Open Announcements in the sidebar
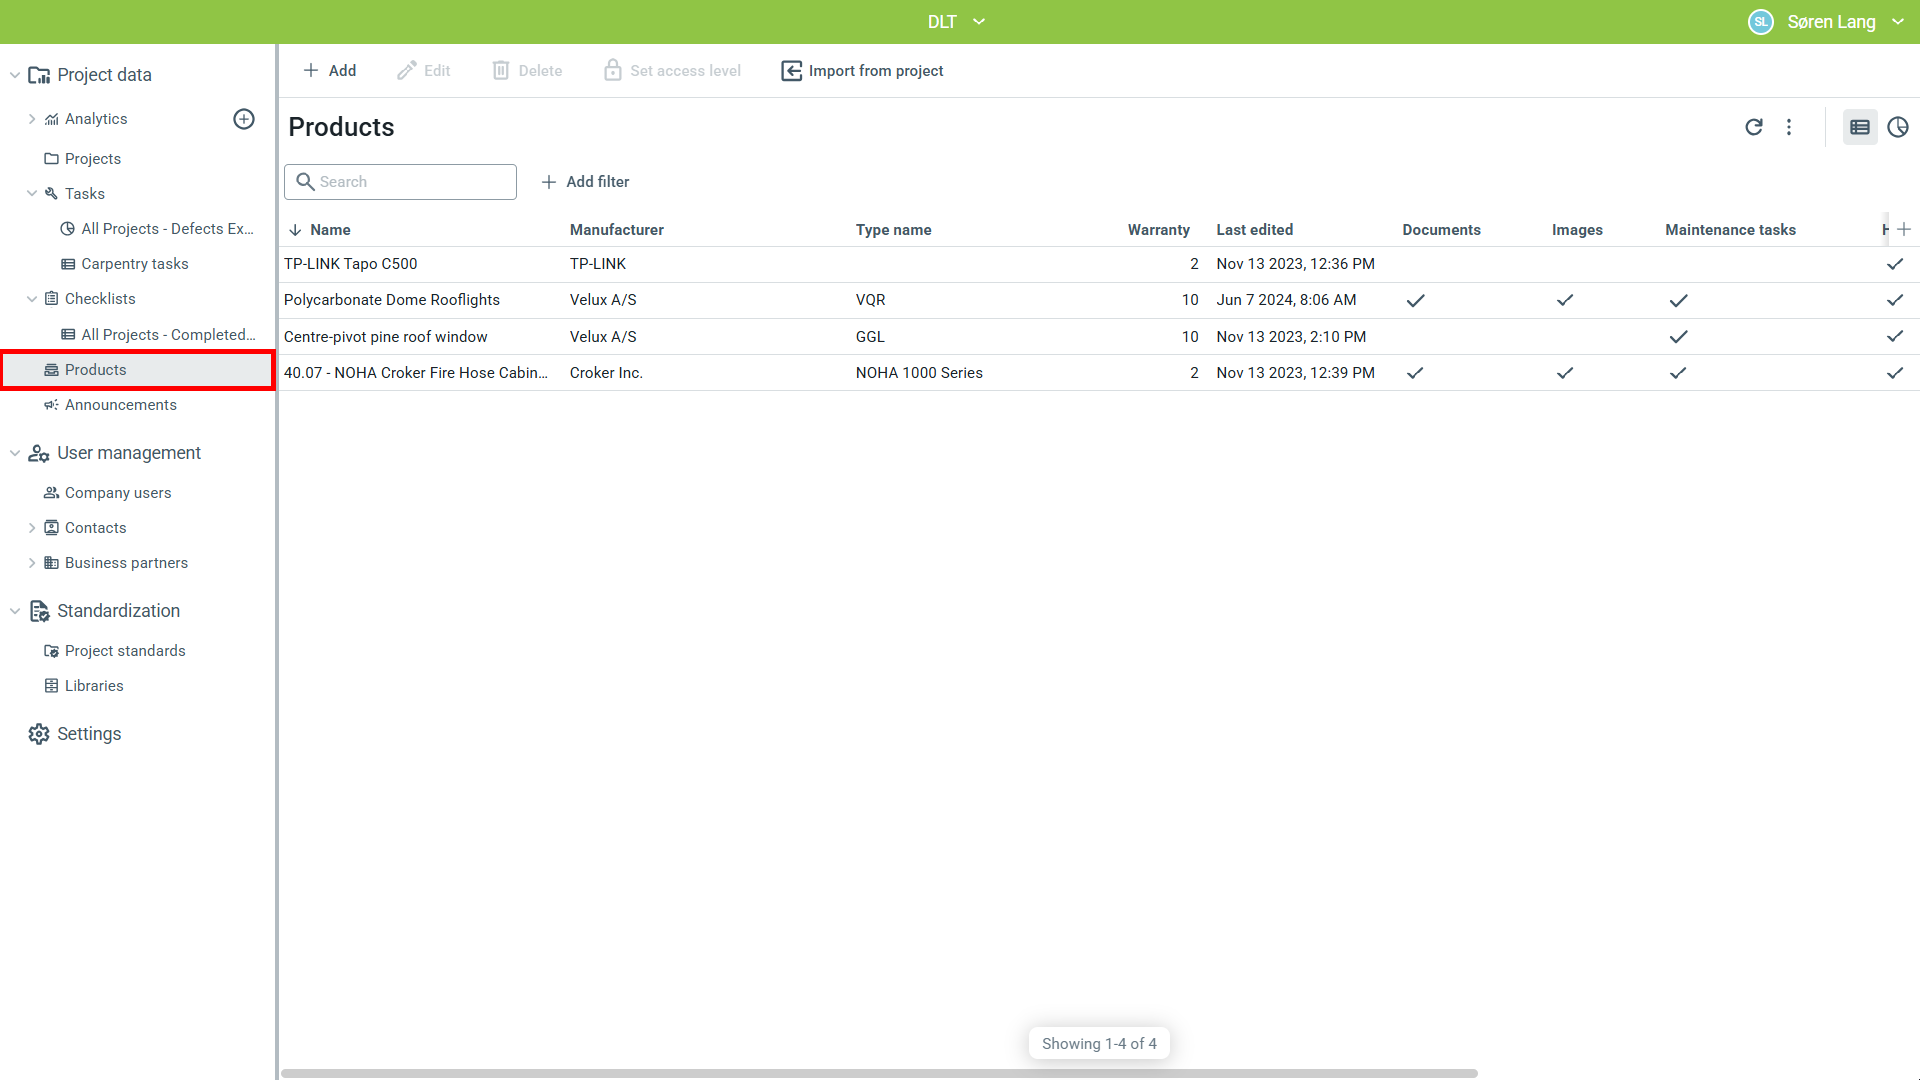Viewport: 1920px width, 1080px height. pos(120,405)
